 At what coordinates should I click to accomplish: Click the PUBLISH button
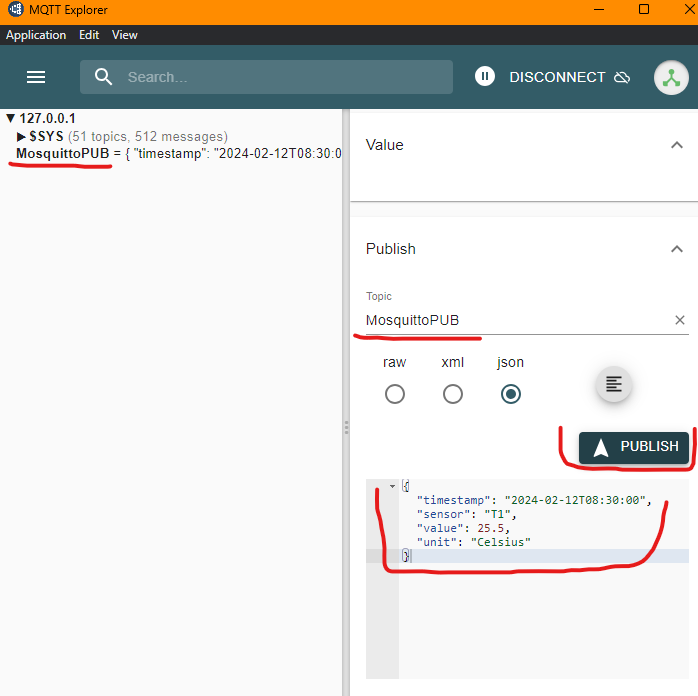click(x=633, y=447)
